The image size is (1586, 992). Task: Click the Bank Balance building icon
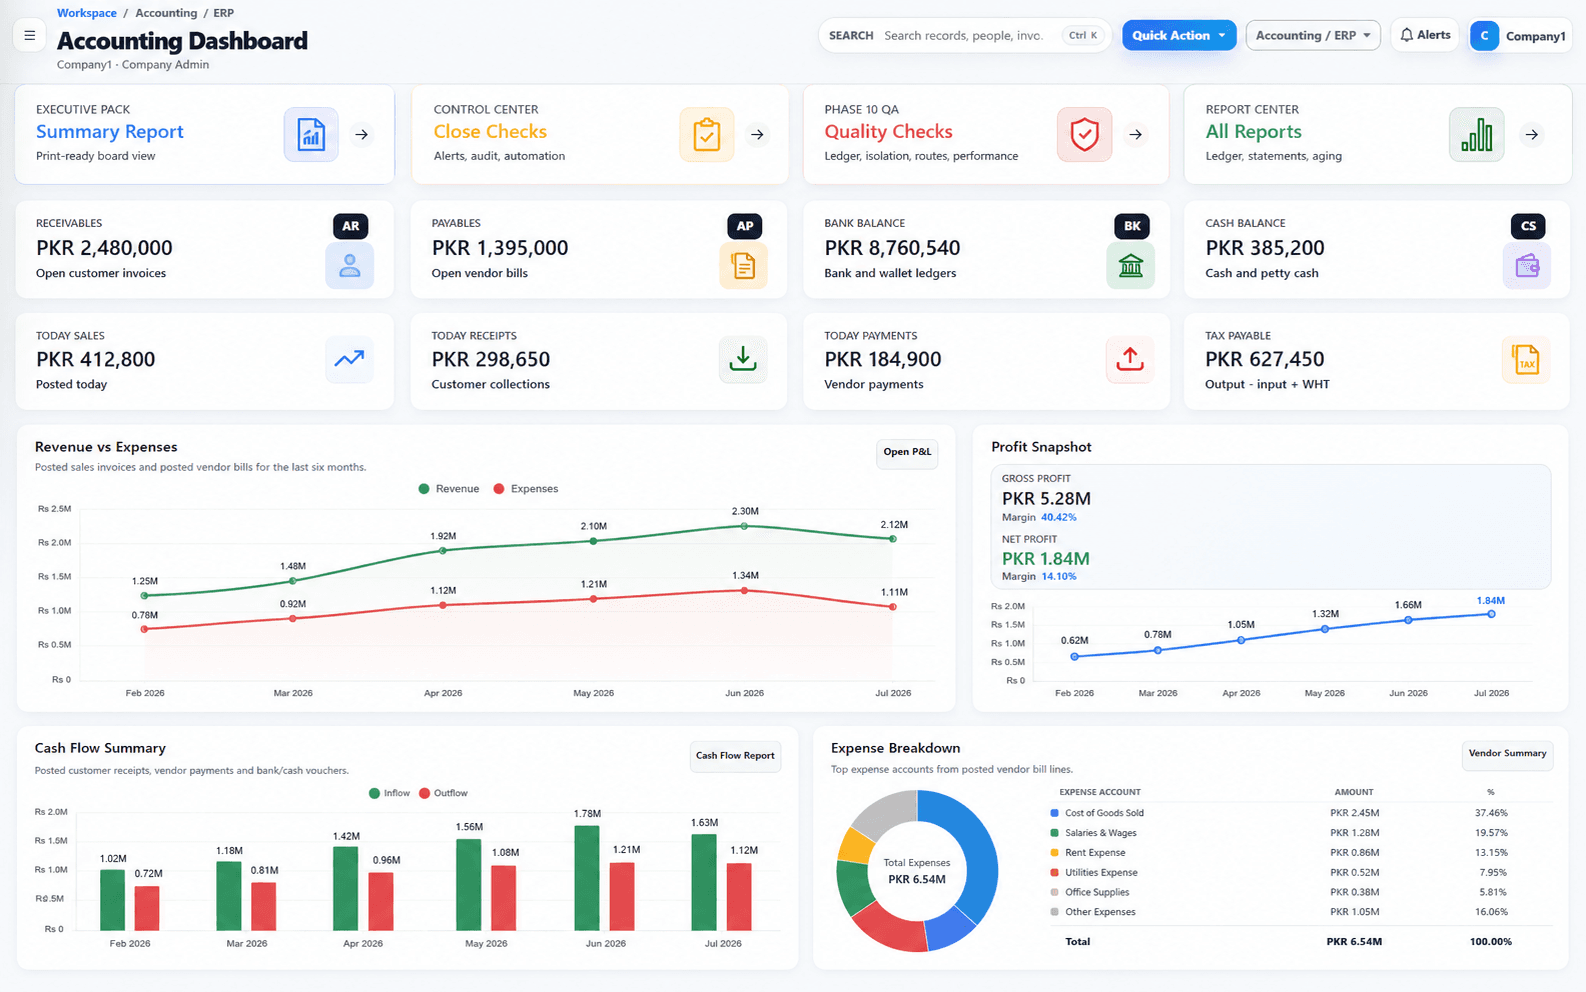[x=1130, y=266]
